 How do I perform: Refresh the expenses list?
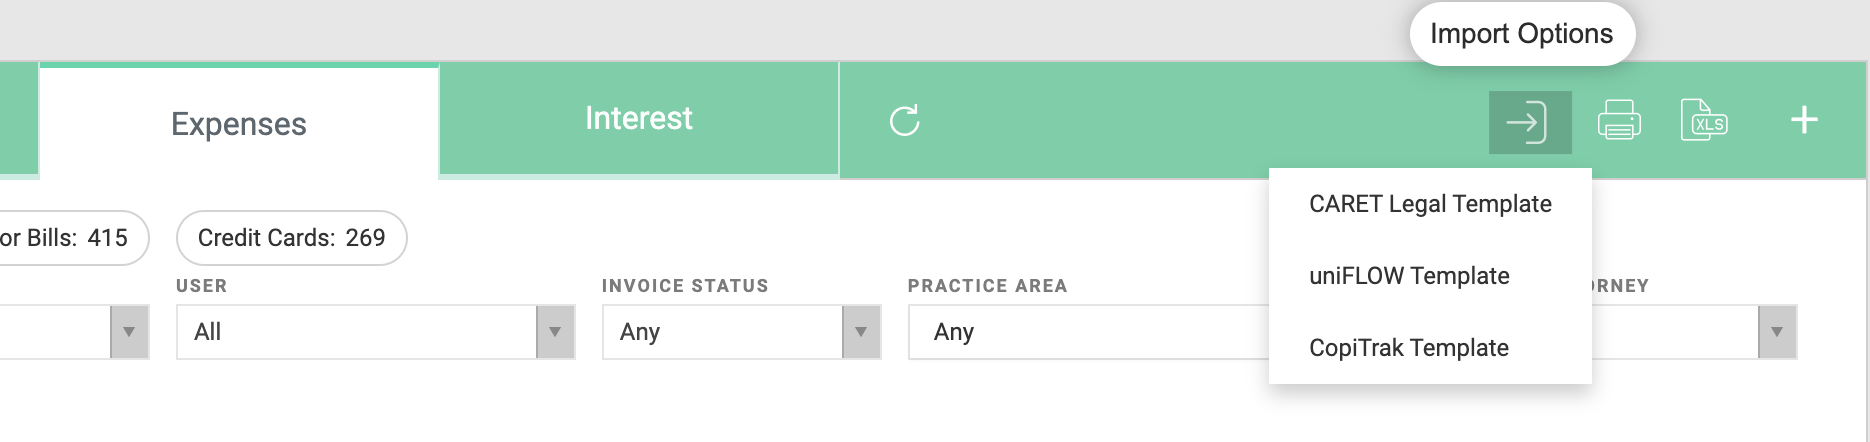click(x=904, y=121)
